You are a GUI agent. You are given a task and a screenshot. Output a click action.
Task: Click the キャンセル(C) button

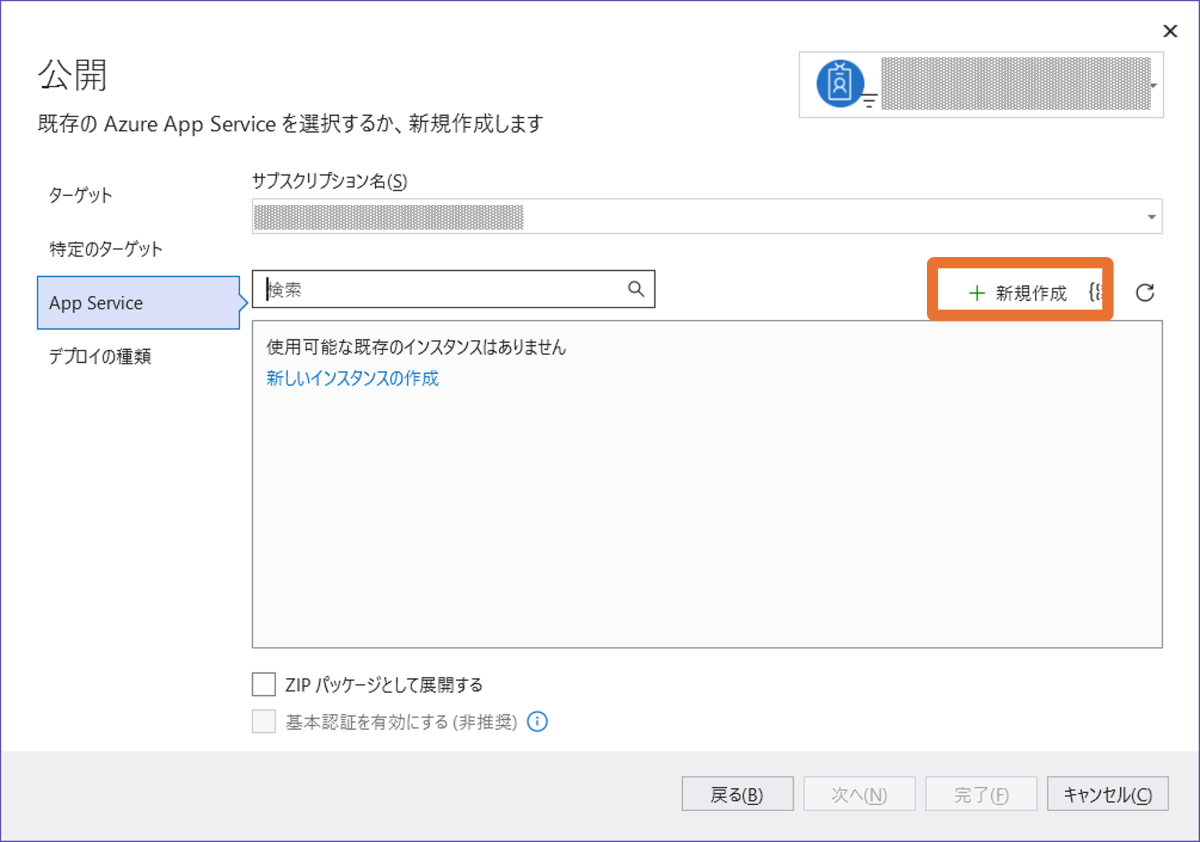(1108, 795)
